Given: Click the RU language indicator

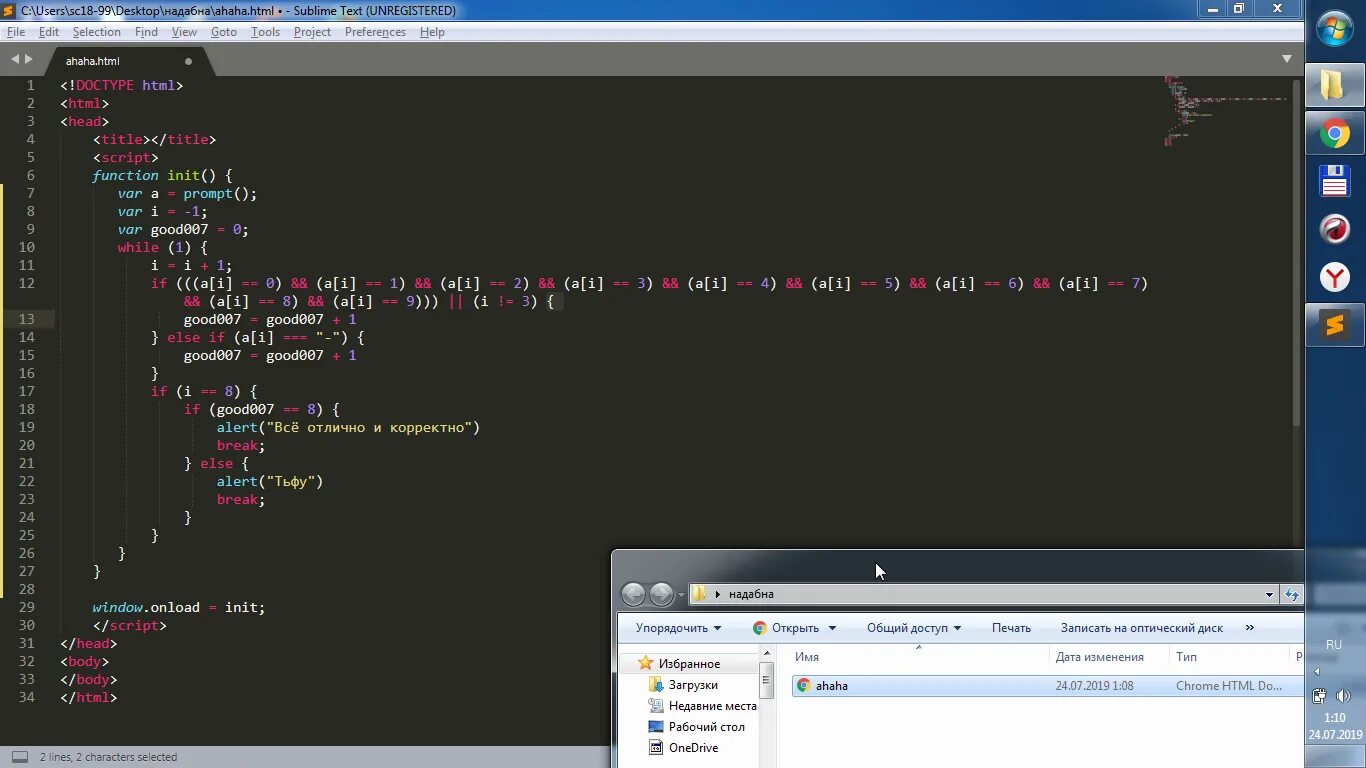Looking at the screenshot, I should click(1334, 645).
